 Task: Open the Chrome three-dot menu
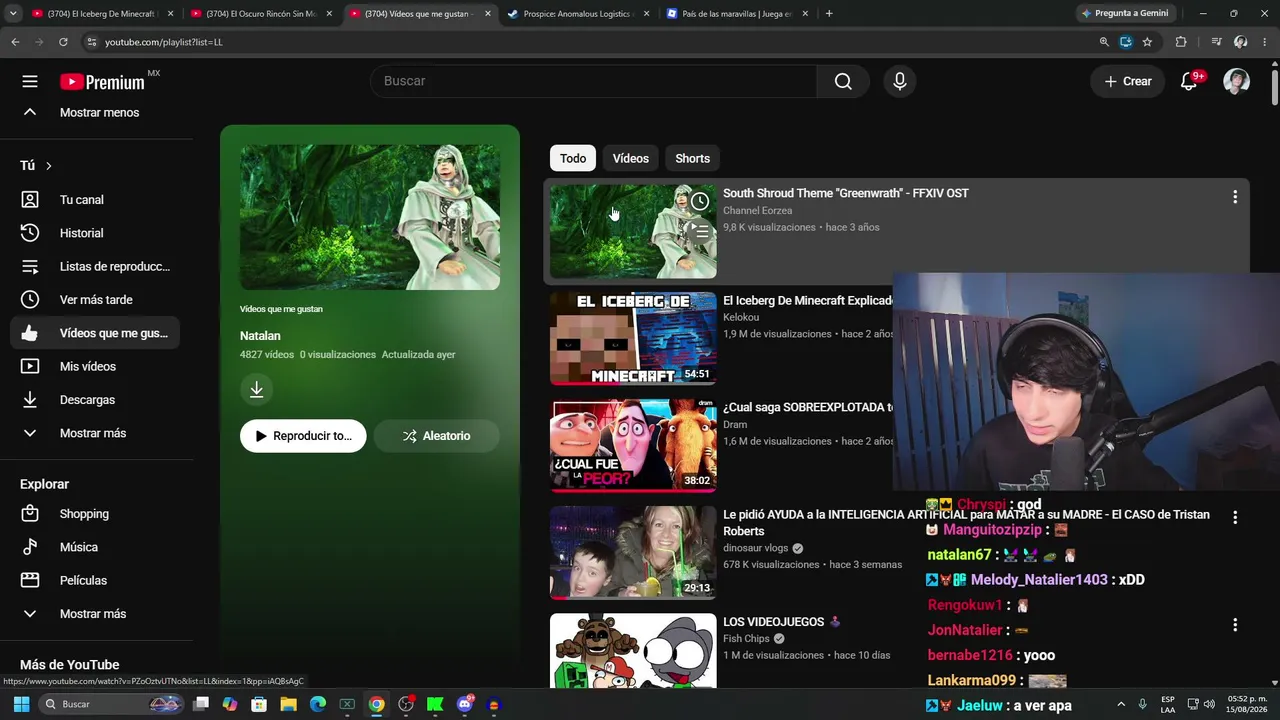(x=1265, y=42)
